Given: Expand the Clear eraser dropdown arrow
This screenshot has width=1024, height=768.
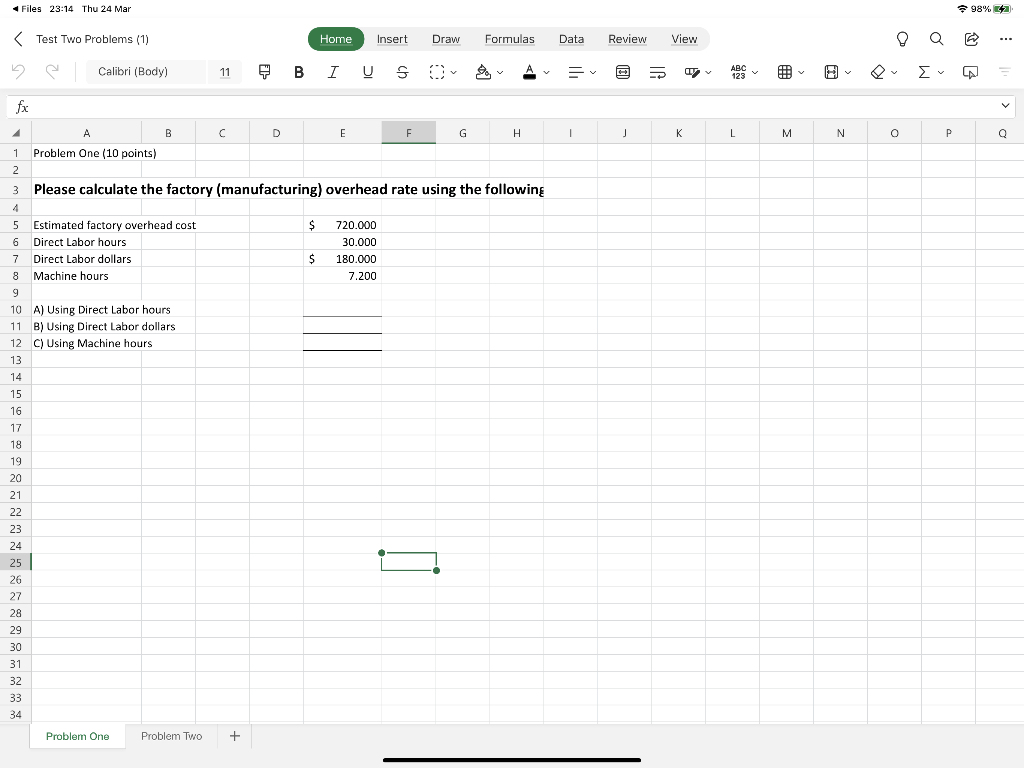Looking at the screenshot, I should click(894, 72).
